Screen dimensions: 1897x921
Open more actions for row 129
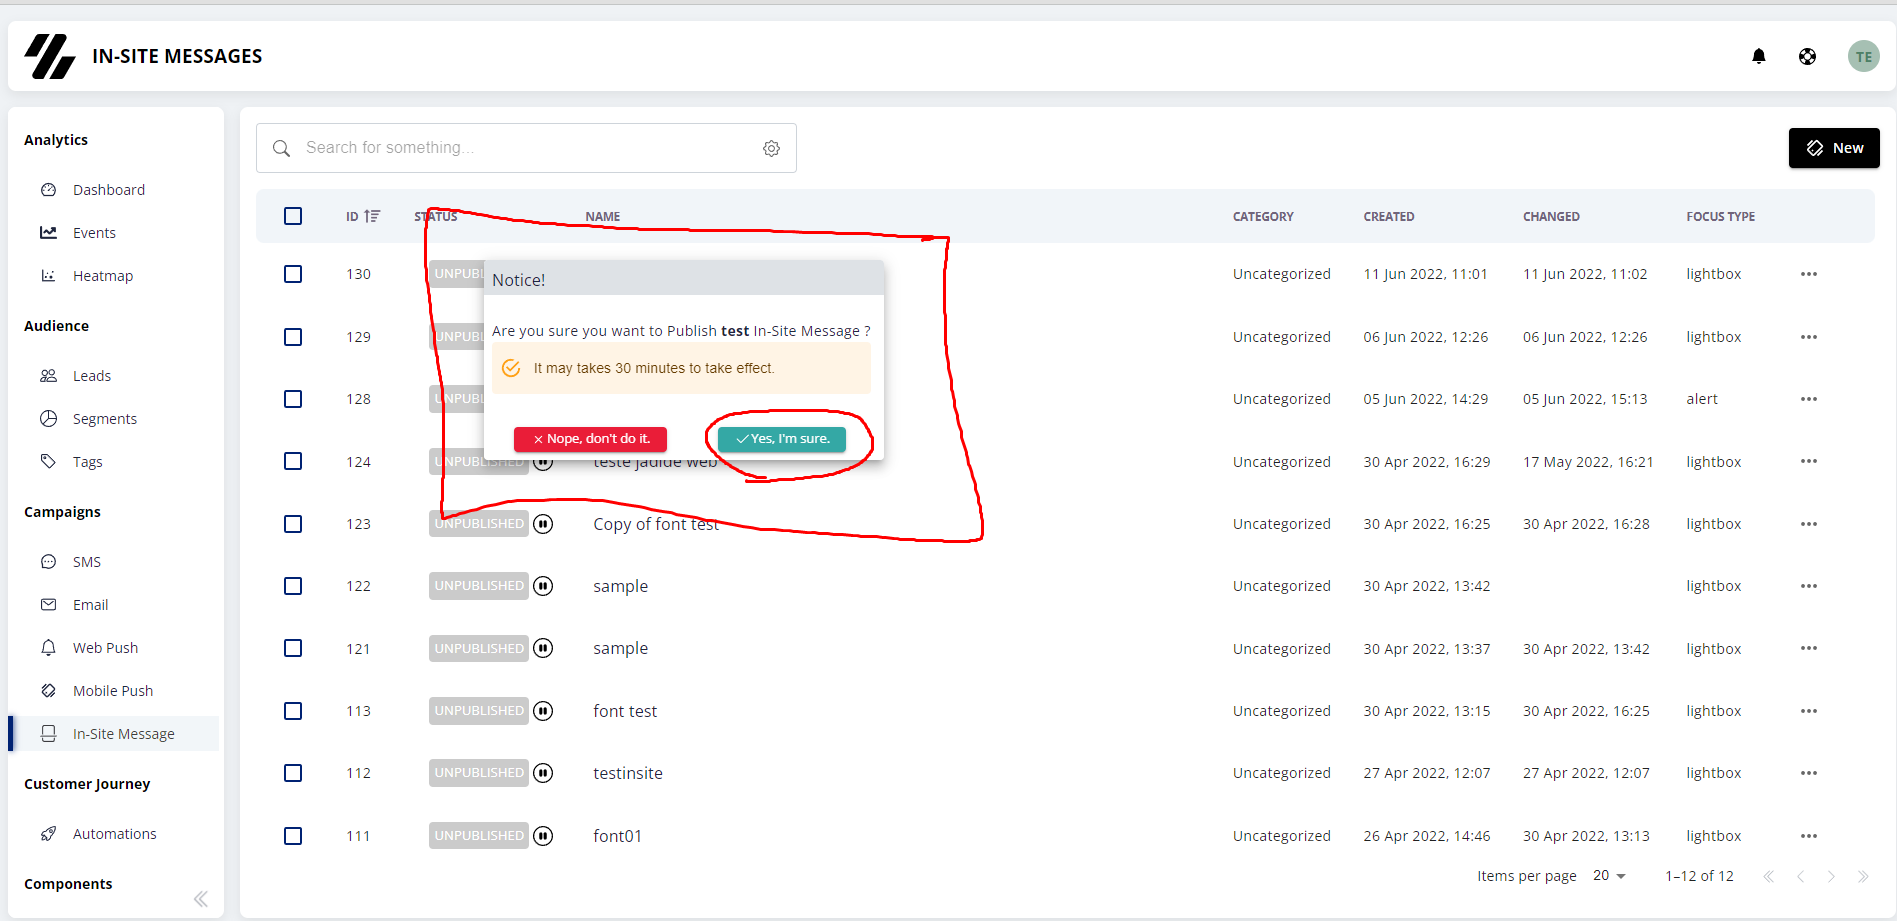[x=1808, y=337]
